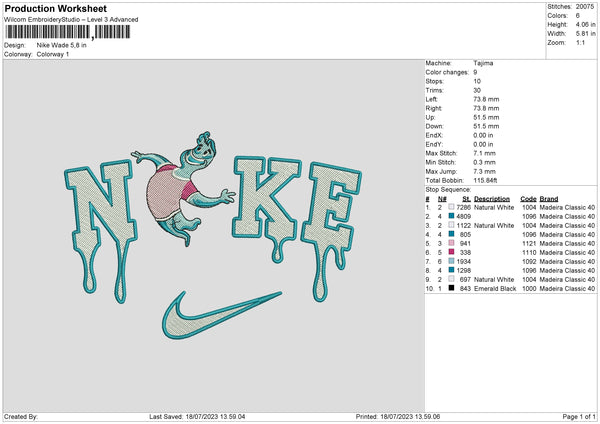Click the Machine value Tajima
This screenshot has width=600, height=424.
click(483, 63)
